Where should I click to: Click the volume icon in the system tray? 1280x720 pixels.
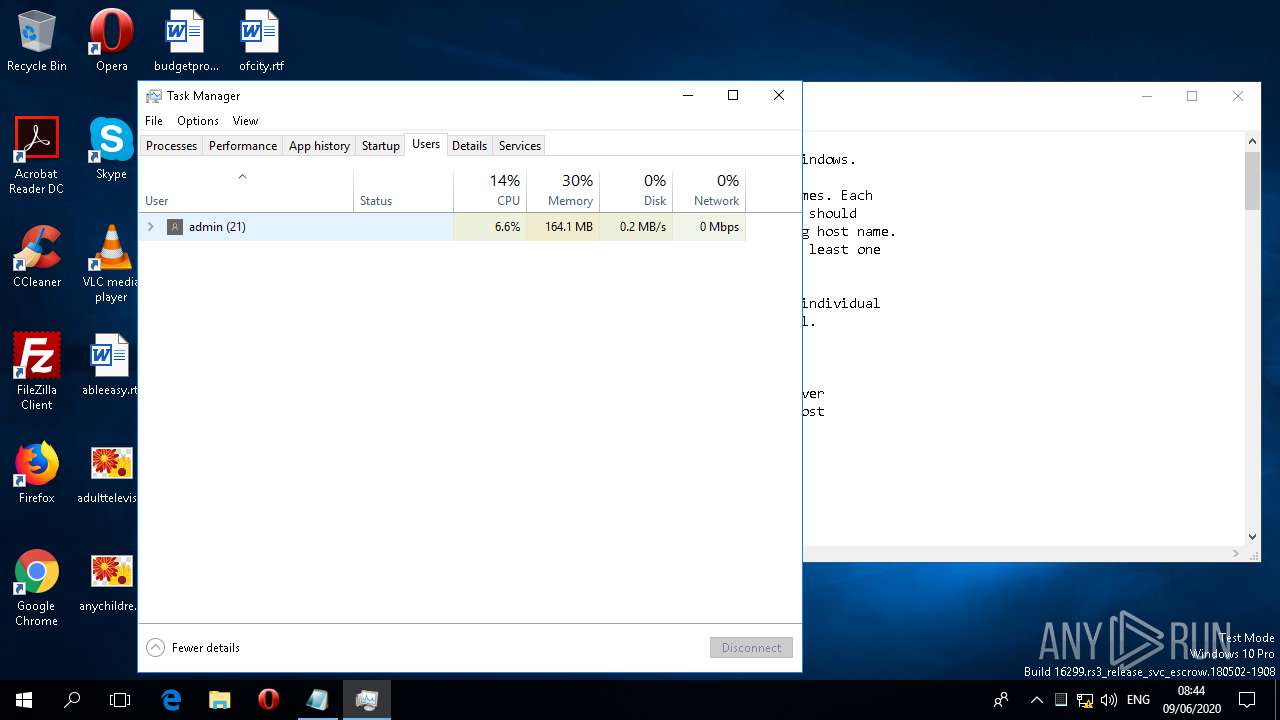(x=1109, y=700)
